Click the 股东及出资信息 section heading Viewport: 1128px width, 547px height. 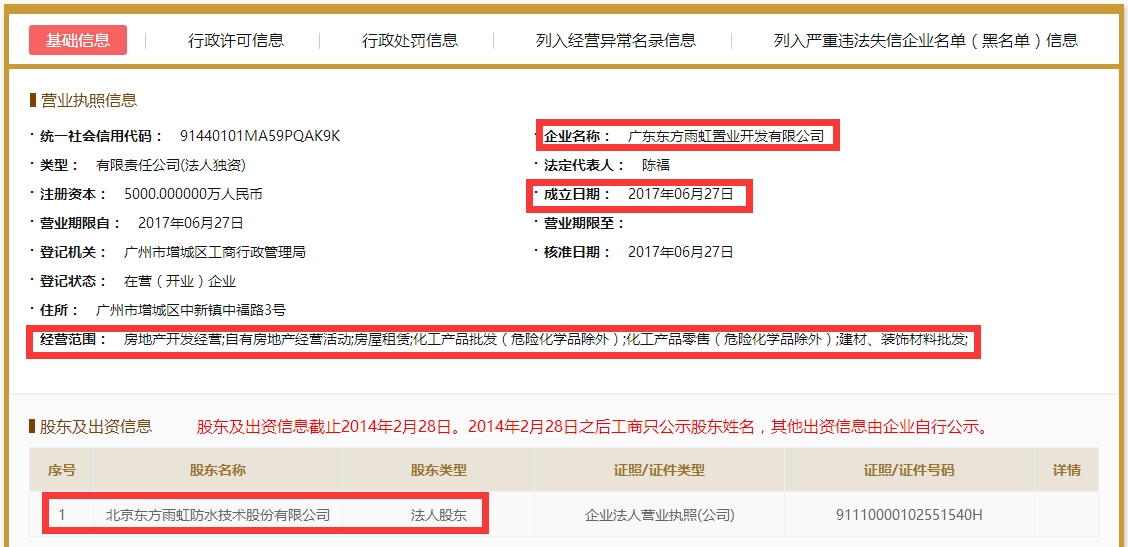pyautogui.click(x=96, y=427)
